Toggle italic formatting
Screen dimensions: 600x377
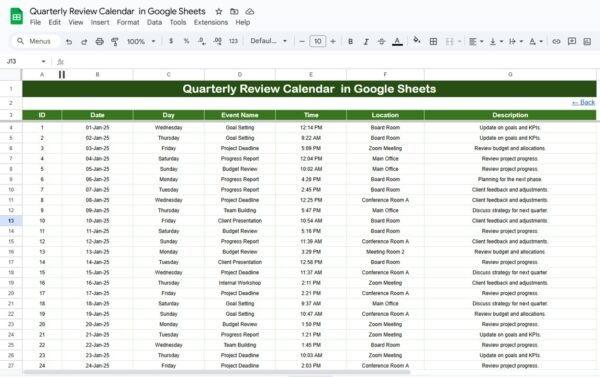click(x=366, y=41)
